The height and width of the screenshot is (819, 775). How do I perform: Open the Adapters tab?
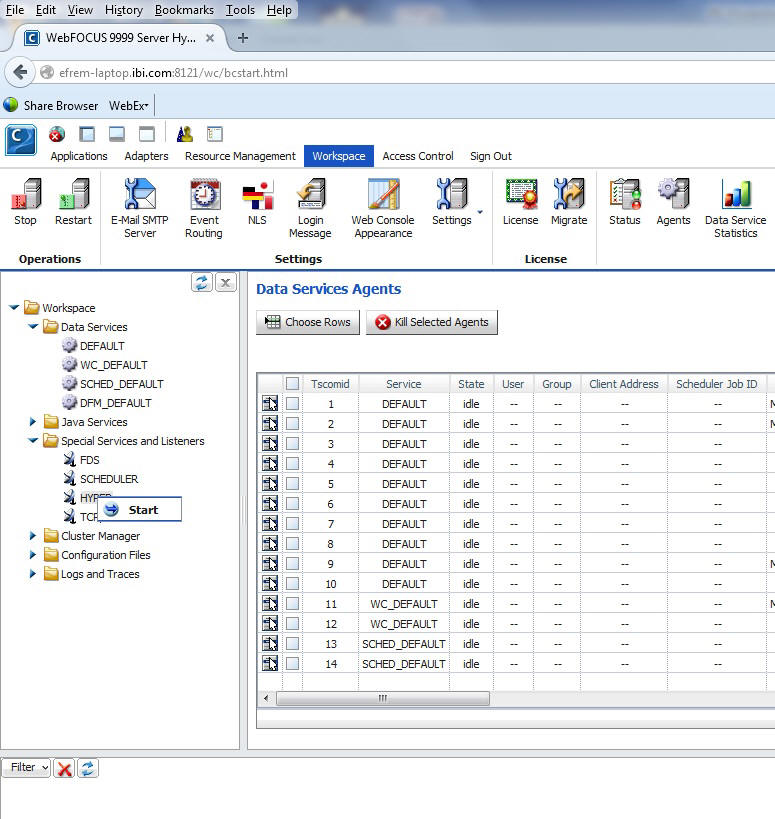coord(146,156)
